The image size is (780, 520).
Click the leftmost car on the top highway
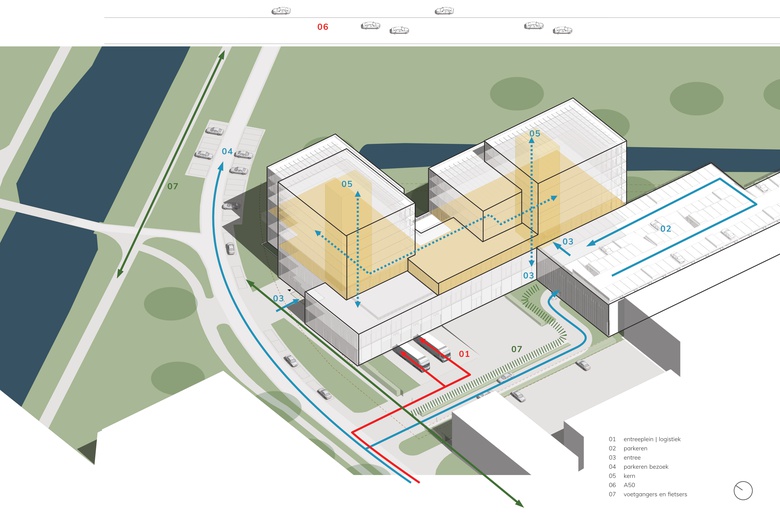pos(281,11)
